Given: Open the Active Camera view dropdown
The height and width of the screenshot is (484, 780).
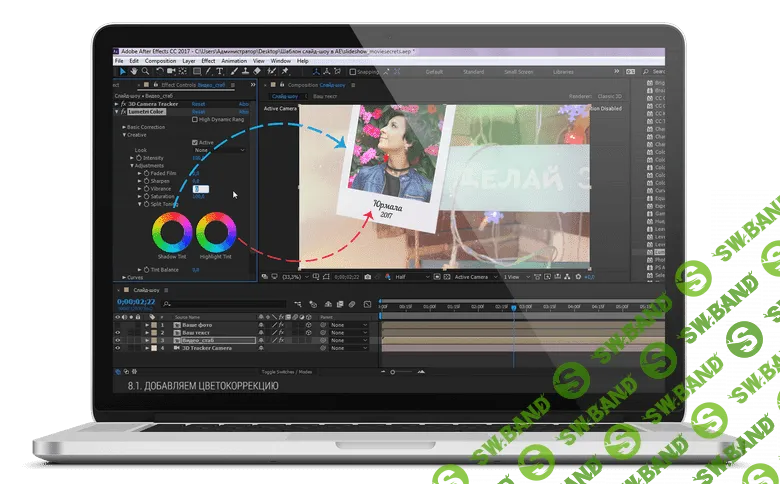Looking at the screenshot, I should [x=476, y=277].
